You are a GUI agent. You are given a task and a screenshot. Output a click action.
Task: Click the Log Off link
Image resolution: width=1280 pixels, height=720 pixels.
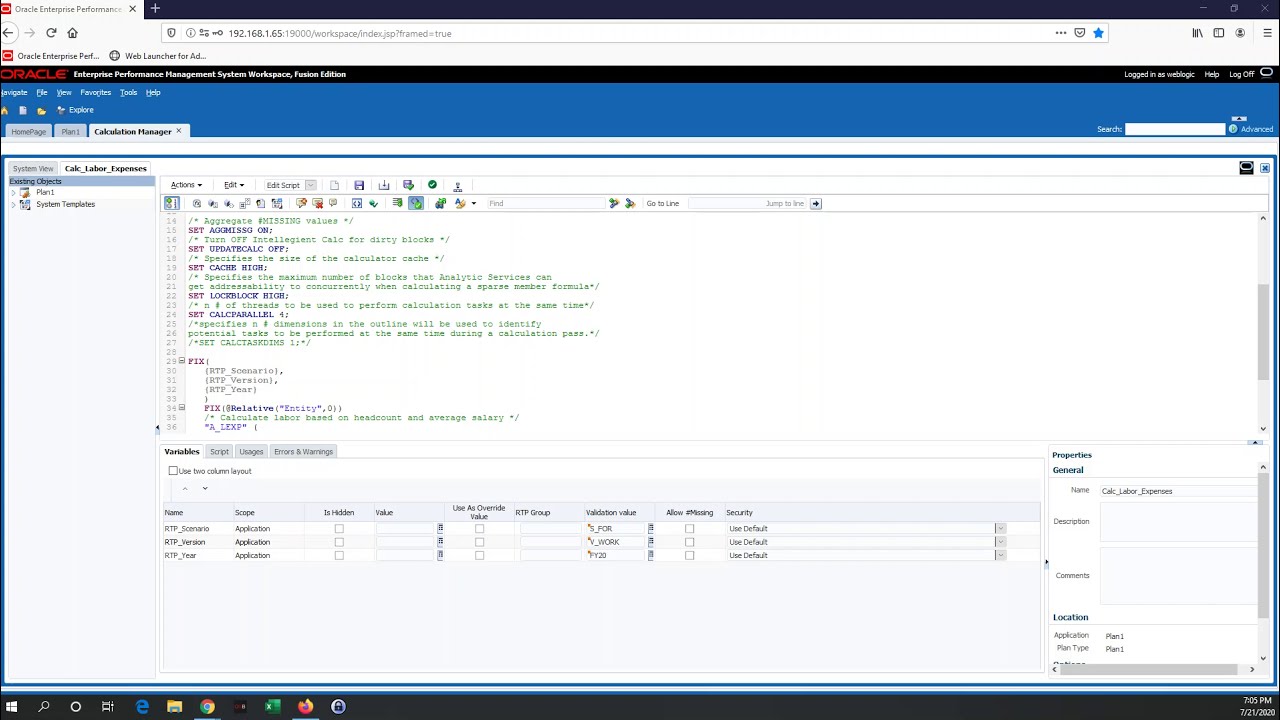coord(1241,74)
